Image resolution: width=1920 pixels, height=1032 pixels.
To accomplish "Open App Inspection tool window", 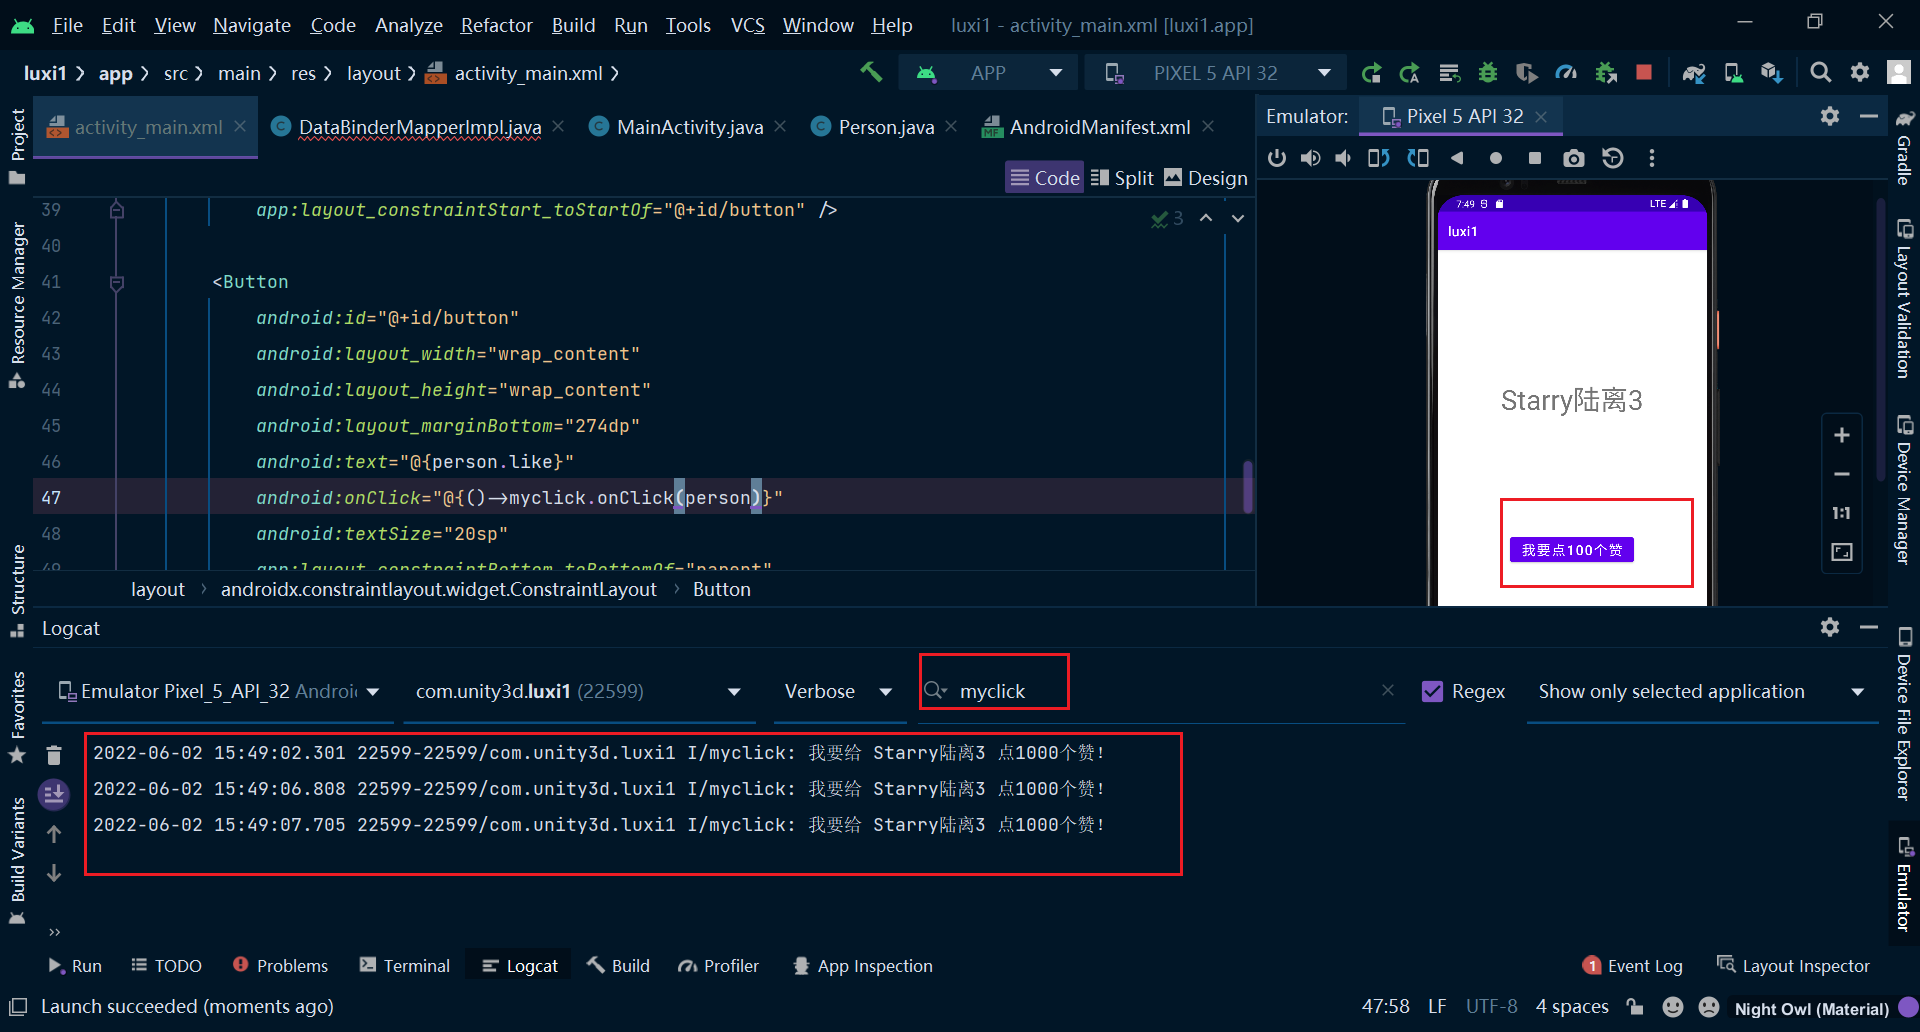I will (x=863, y=965).
